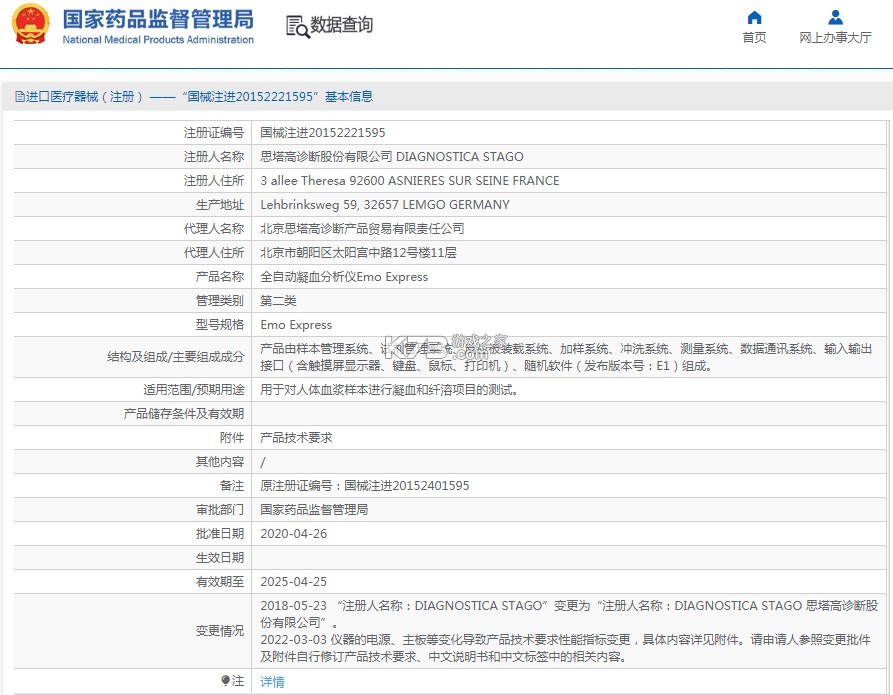Open the 首页 home icon
This screenshot has height=695, width=893.
(754, 17)
